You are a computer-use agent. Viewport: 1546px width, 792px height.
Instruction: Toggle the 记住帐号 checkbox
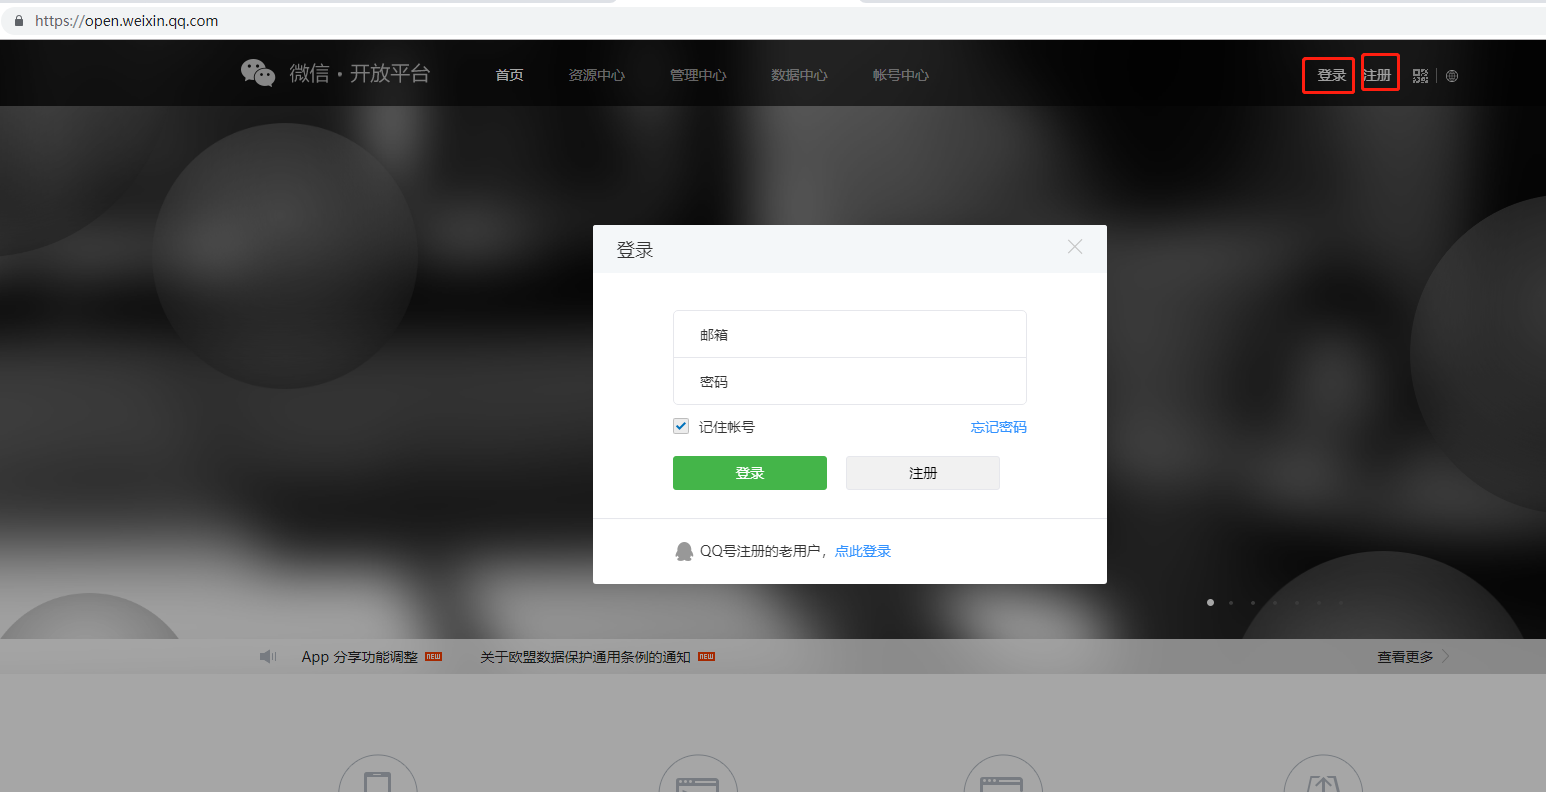[681, 426]
